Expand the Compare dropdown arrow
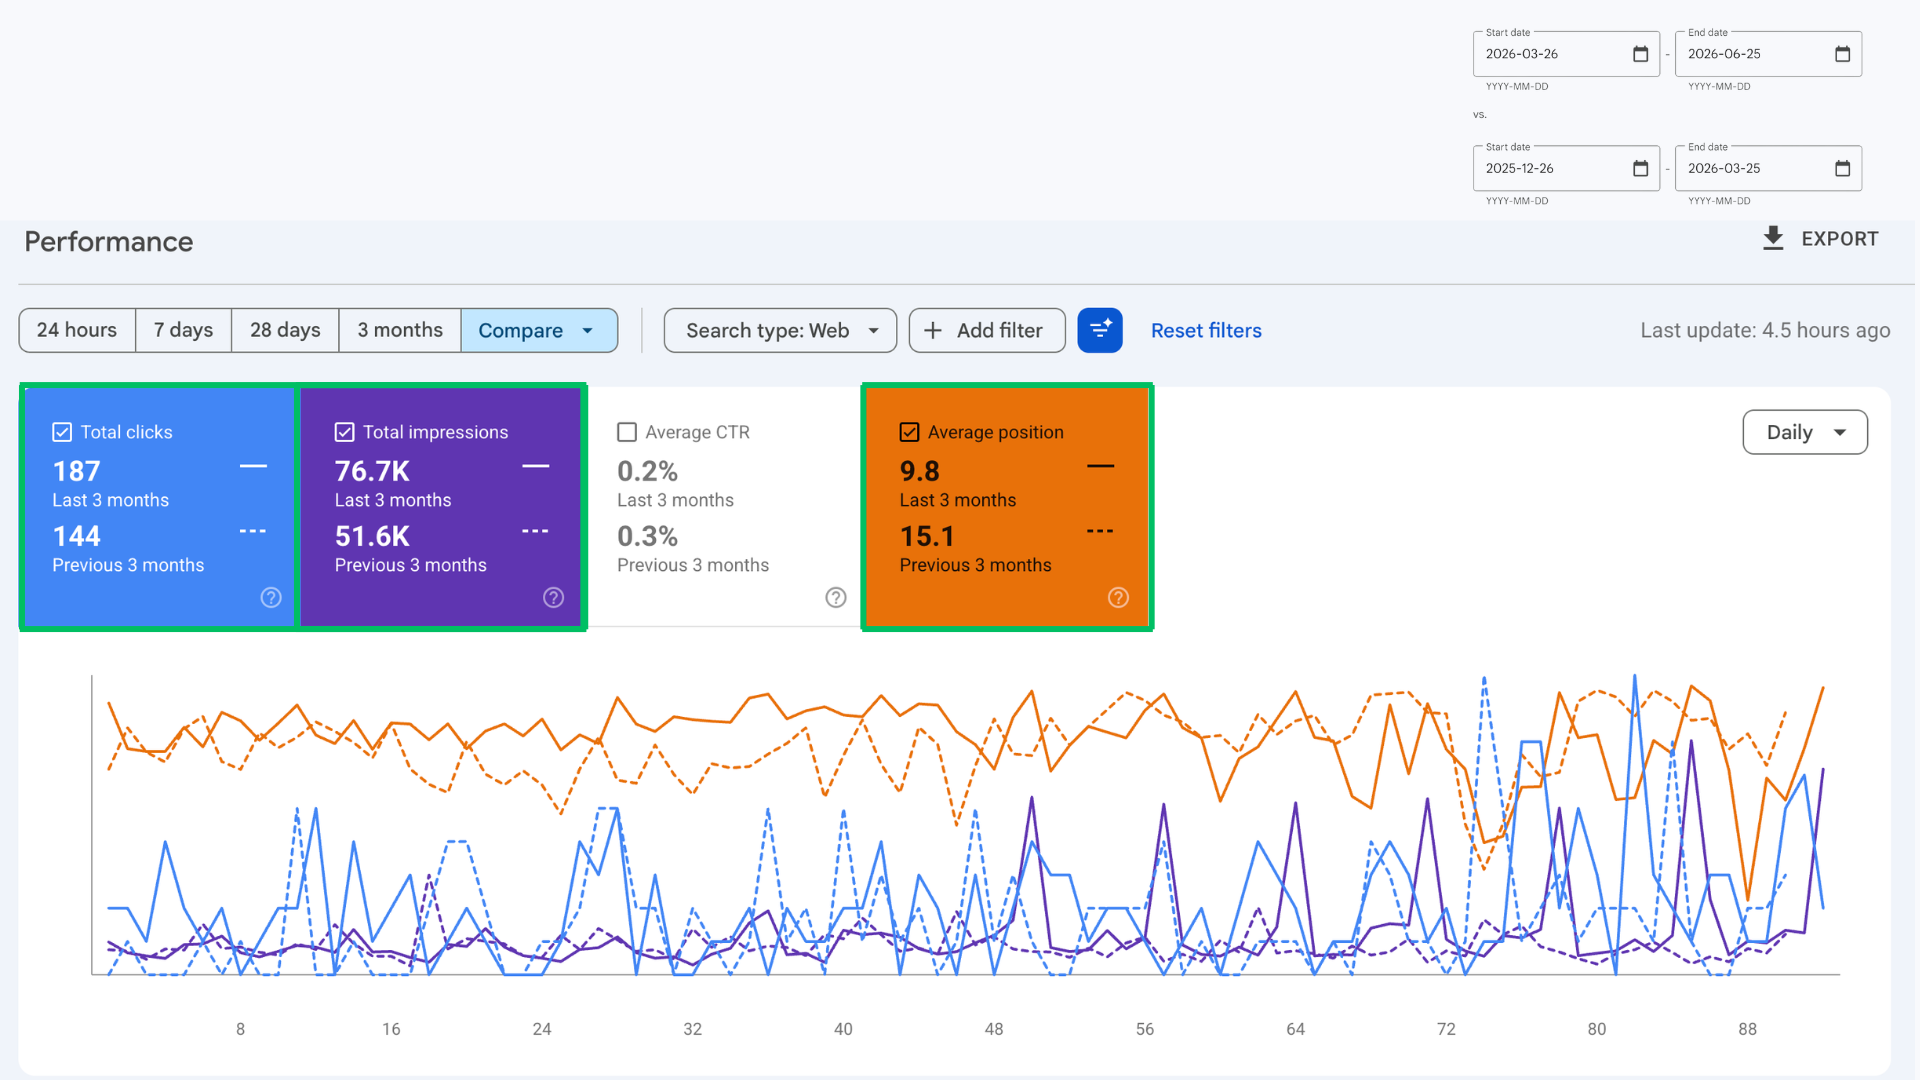 pos(588,331)
